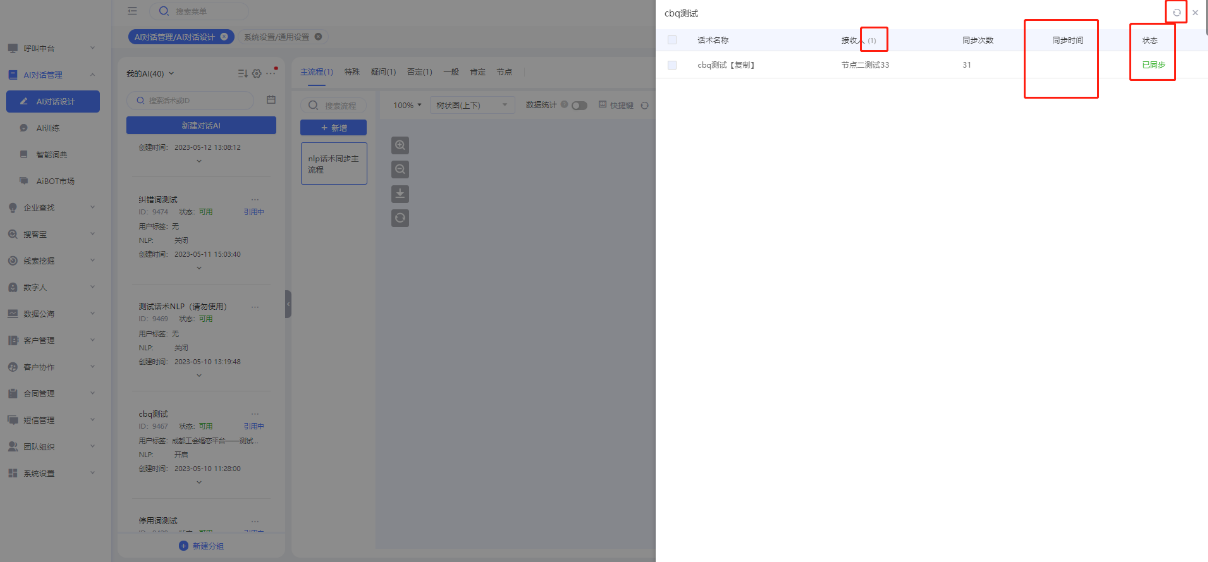Click the 新建对话AI button
Viewport: 1208px width, 562px height.
tap(201, 125)
